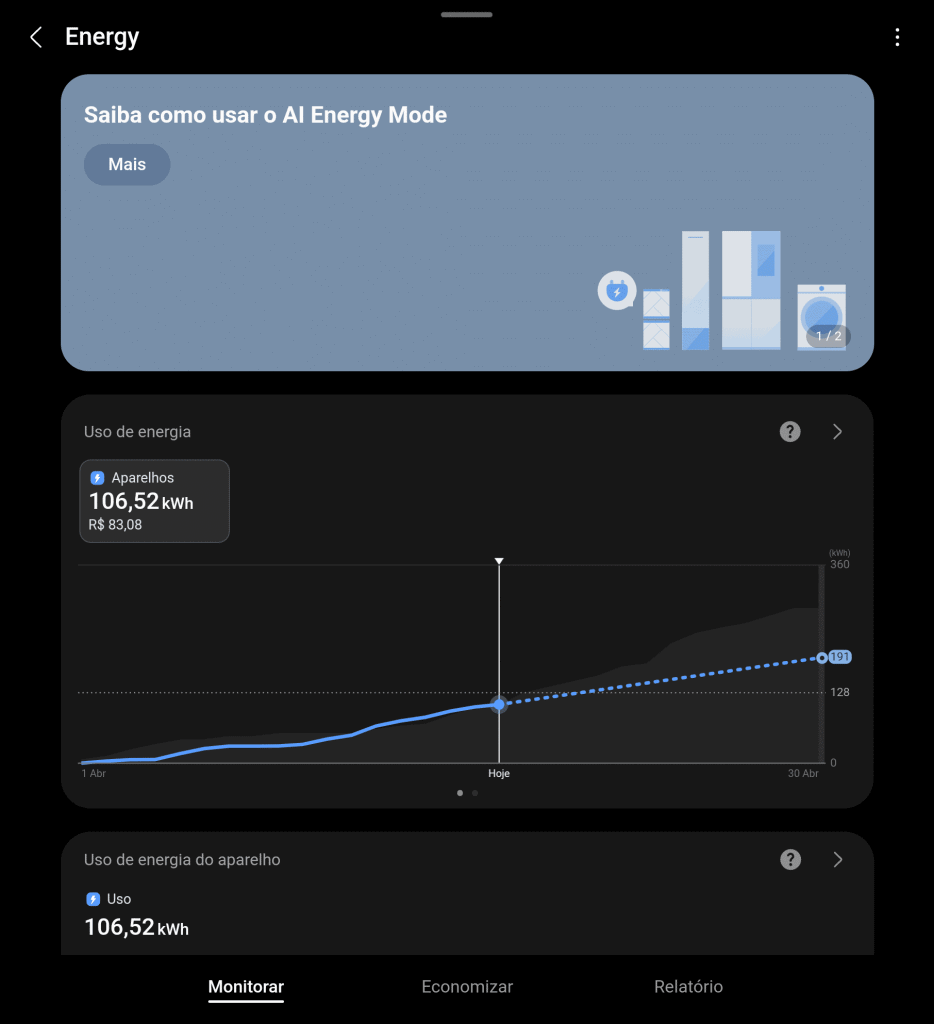Screen dimensions: 934x1024
Task: Tap the Mais button in the banner
Action: [x=126, y=164]
